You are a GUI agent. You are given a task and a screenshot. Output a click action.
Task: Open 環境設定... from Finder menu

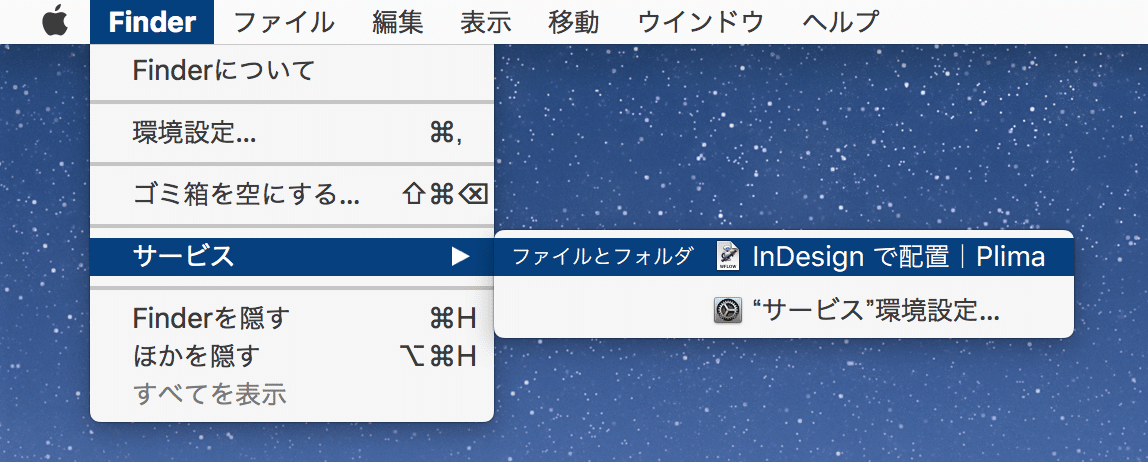(292, 133)
